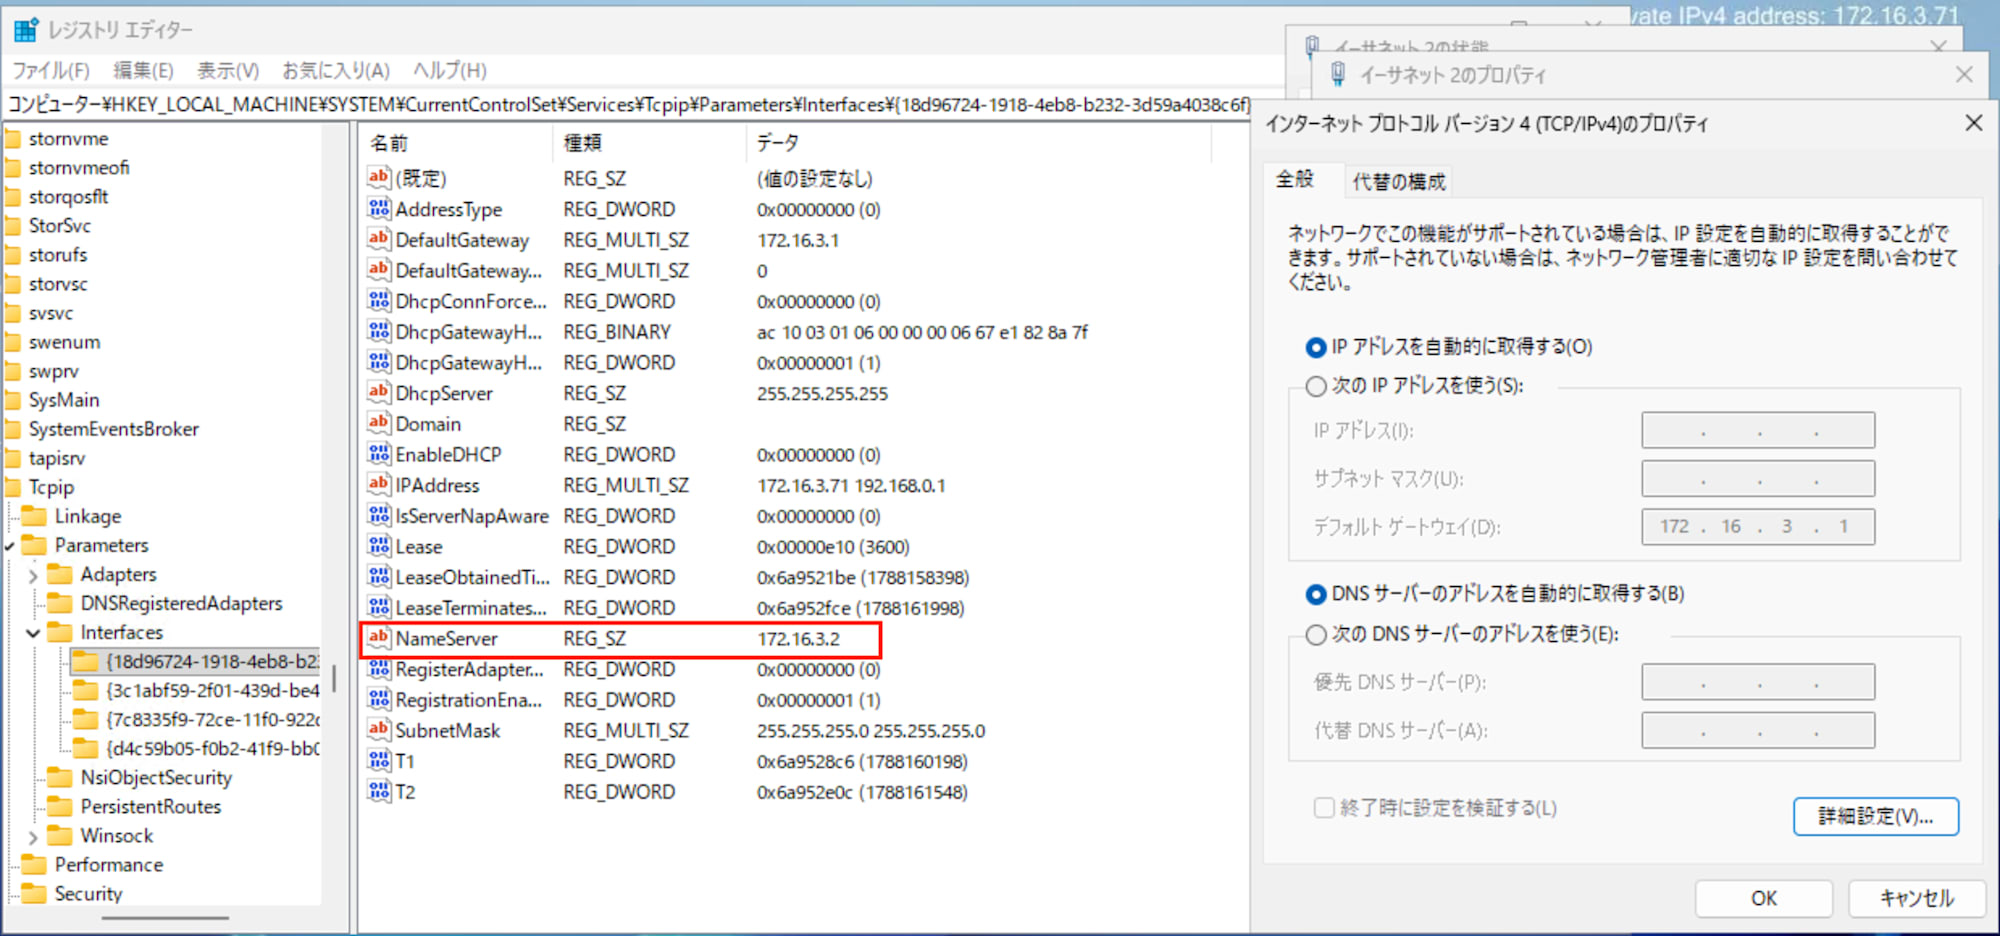2000x936 pixels.
Task: Expand the Winsock tree node
Action: [x=33, y=836]
